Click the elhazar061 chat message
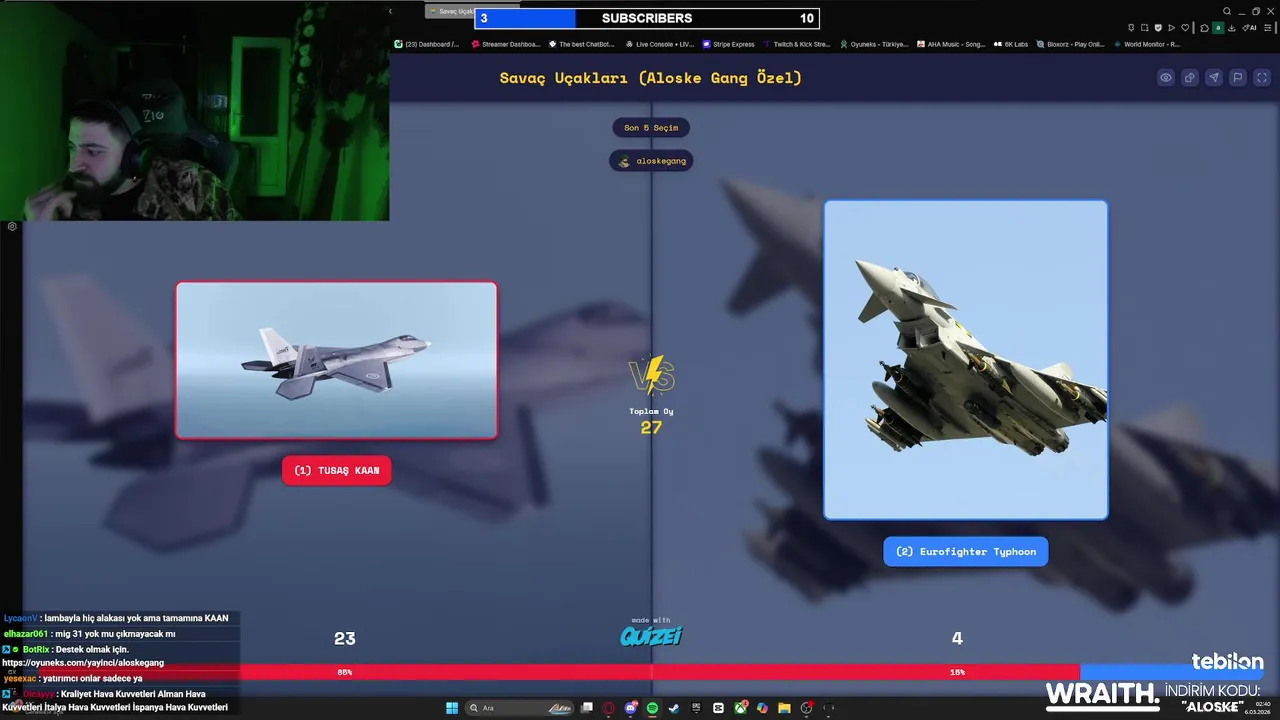Image resolution: width=1280 pixels, height=720 pixels. coord(90,633)
